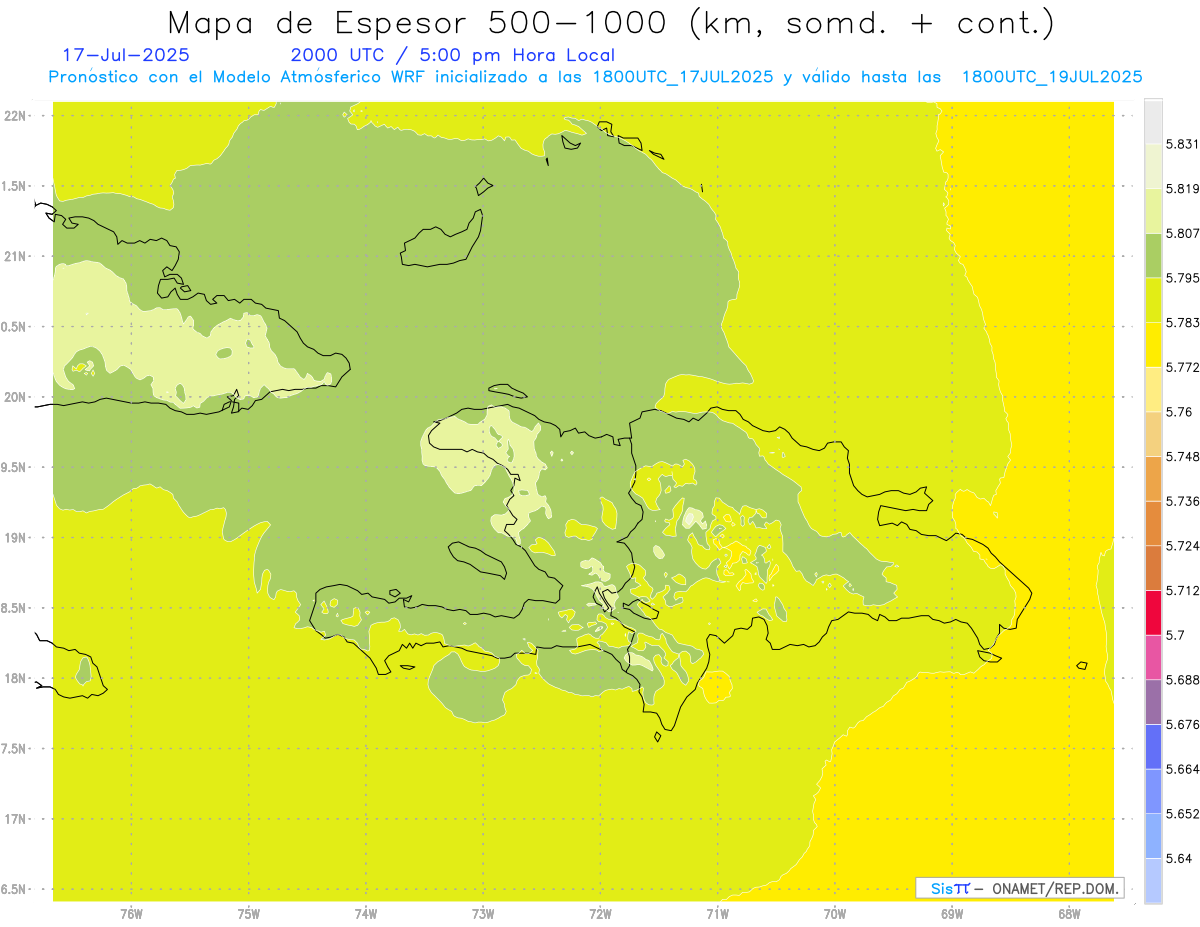Click the legend value 5.736
This screenshot has height=927, width=1200.
[x=1183, y=501]
